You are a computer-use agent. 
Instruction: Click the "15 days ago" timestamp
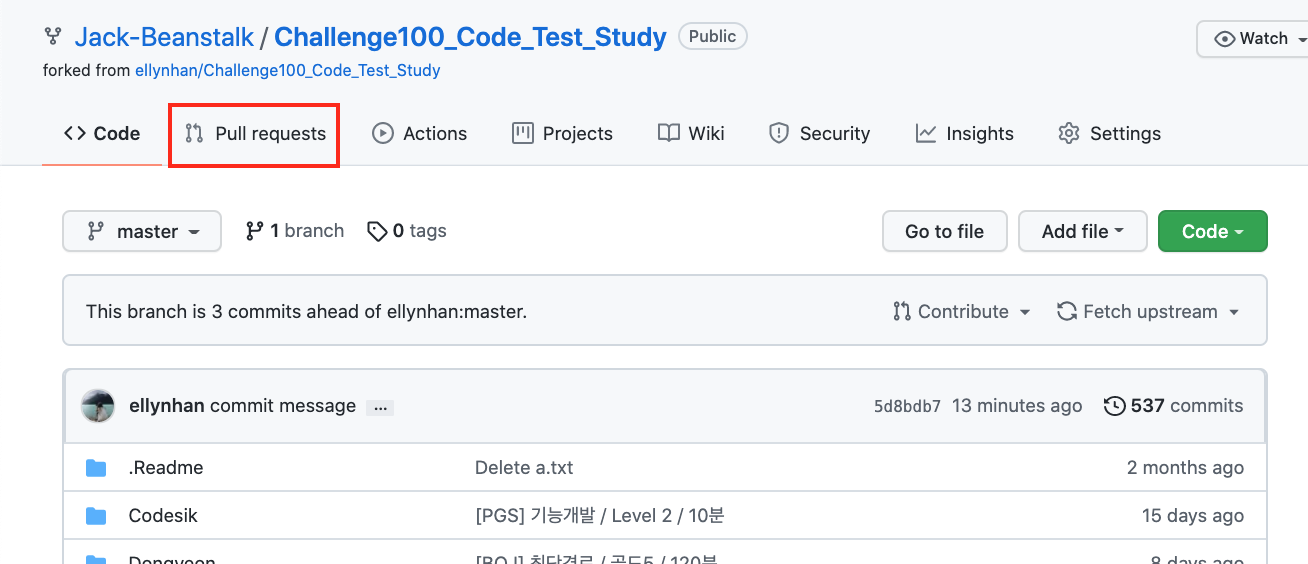(x=1193, y=516)
